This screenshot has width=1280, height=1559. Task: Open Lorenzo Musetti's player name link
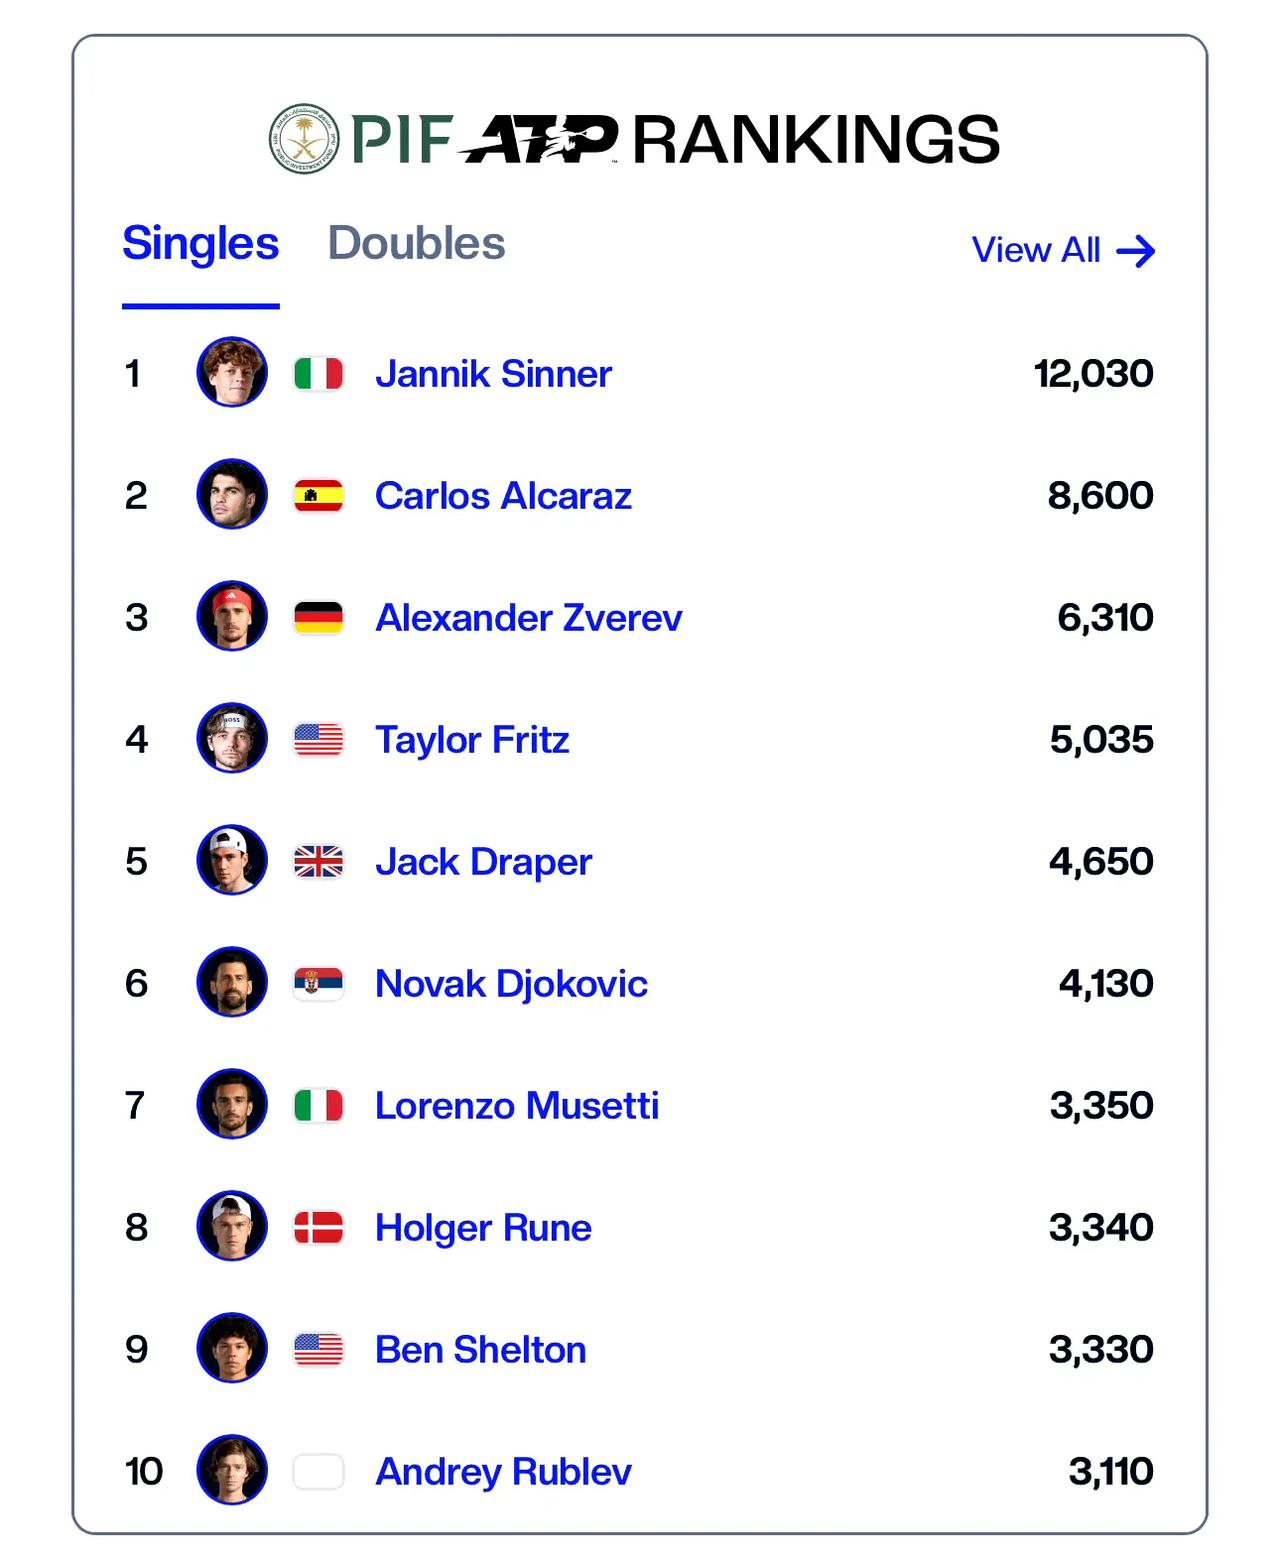517,1106
